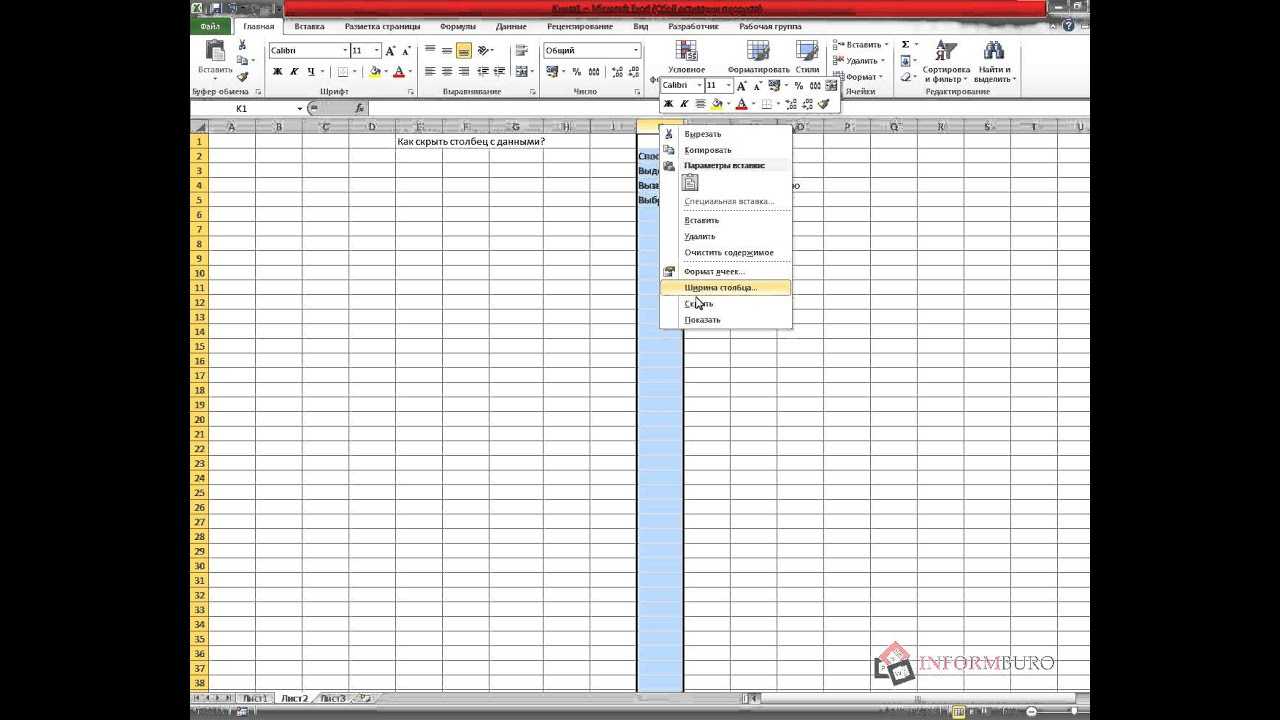Open the Формат dropdown in Ячейки group
This screenshot has width=1280, height=720.
858,77
